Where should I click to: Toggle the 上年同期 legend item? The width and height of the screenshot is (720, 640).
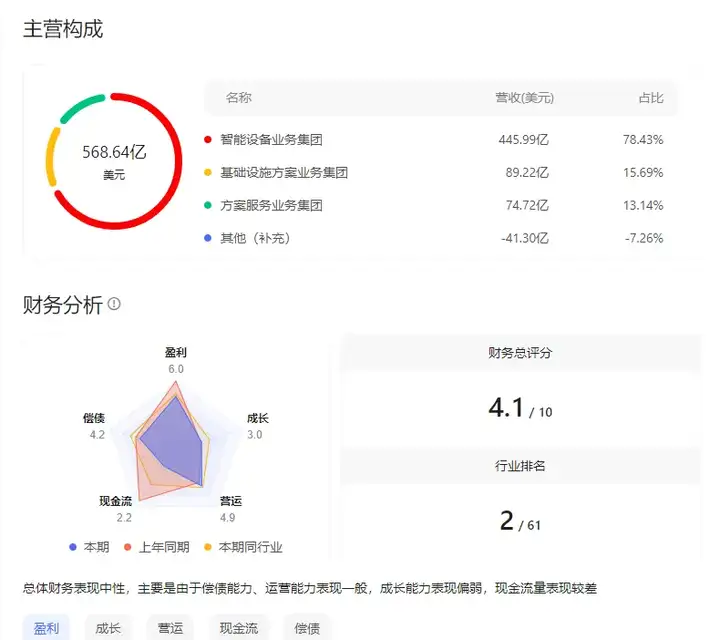[x=157, y=547]
